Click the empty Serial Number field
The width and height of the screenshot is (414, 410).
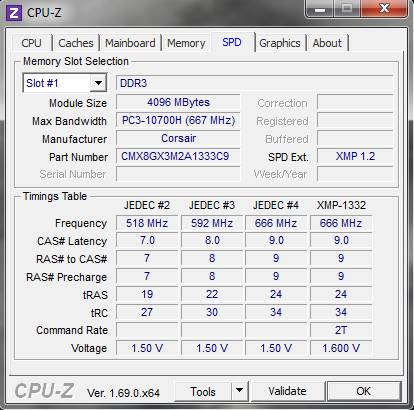click(x=178, y=174)
